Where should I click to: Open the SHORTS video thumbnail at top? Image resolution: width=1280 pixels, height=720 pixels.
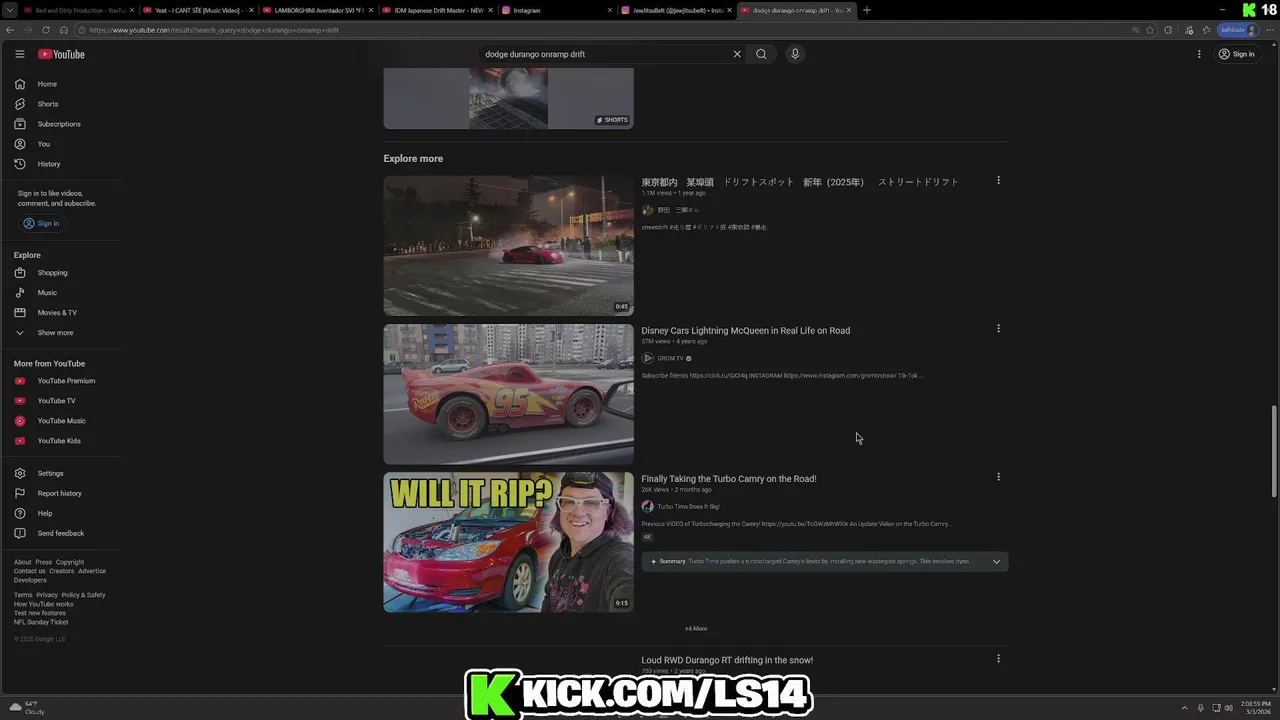[508, 98]
